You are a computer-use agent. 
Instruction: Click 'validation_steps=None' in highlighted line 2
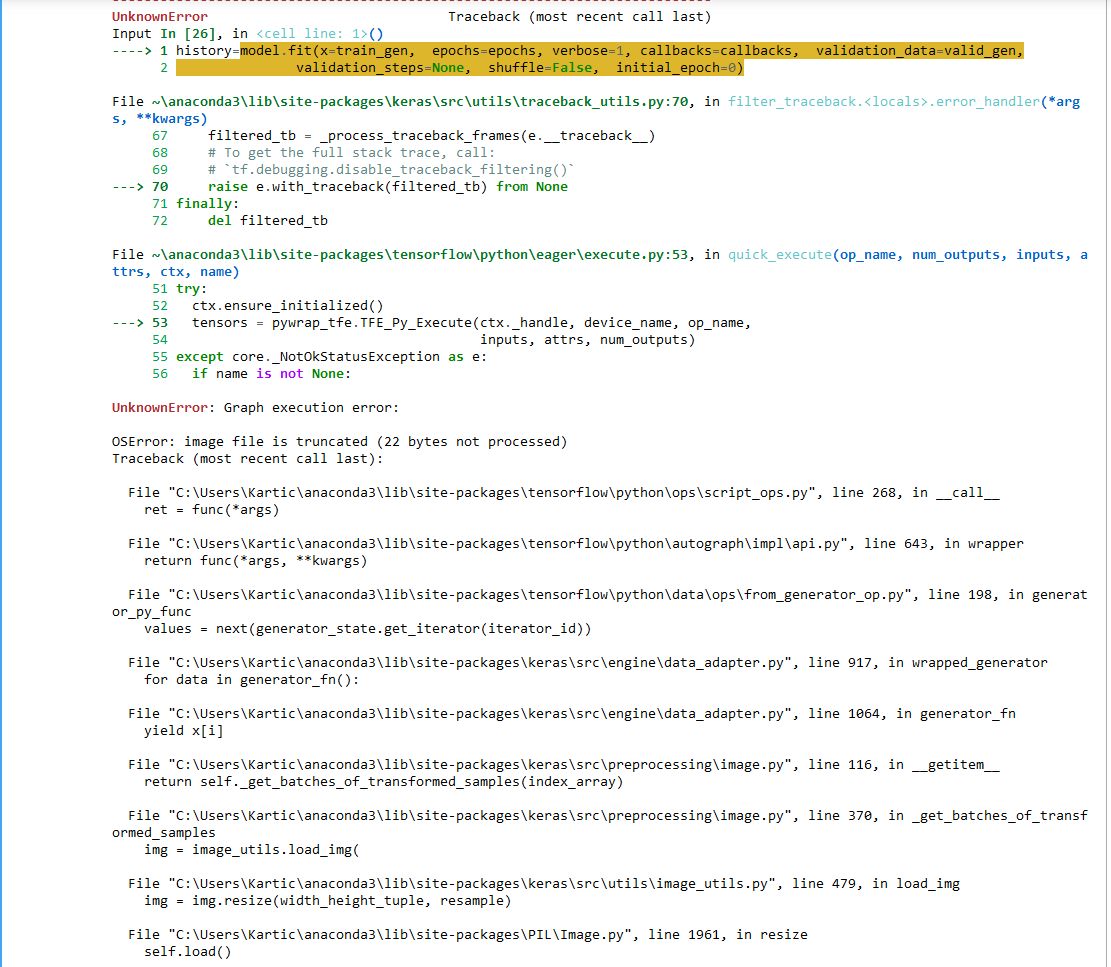(380, 67)
